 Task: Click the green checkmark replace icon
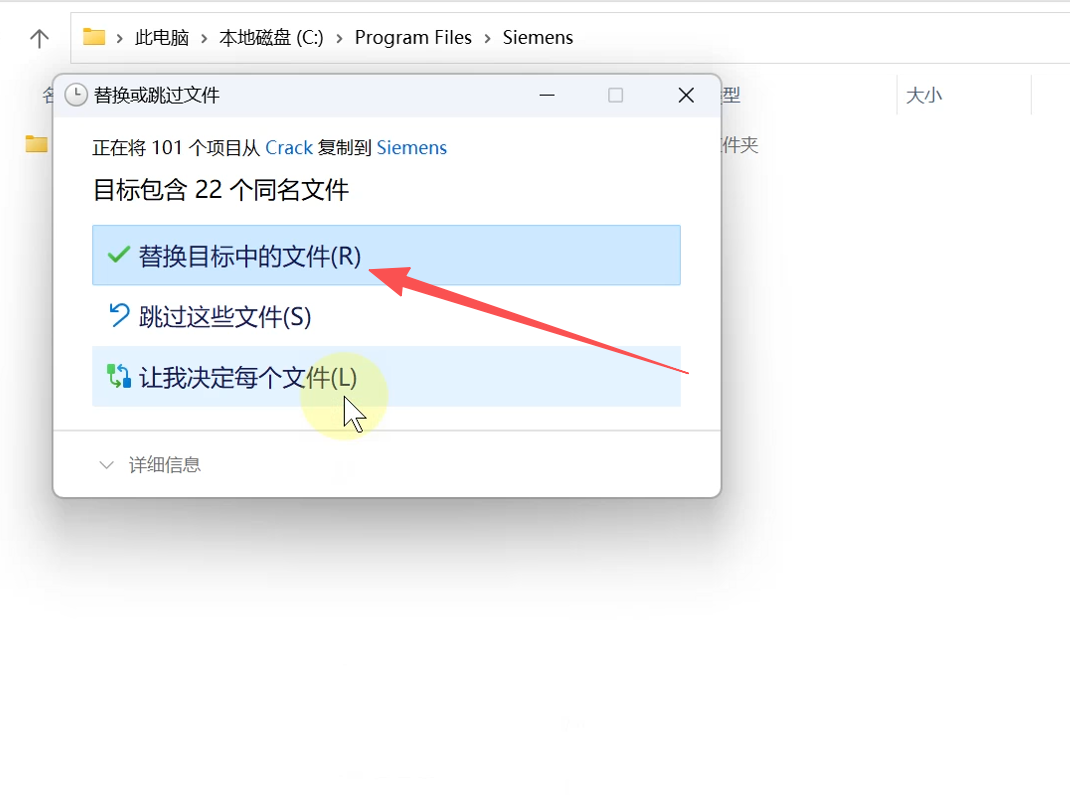pyautogui.click(x=119, y=255)
